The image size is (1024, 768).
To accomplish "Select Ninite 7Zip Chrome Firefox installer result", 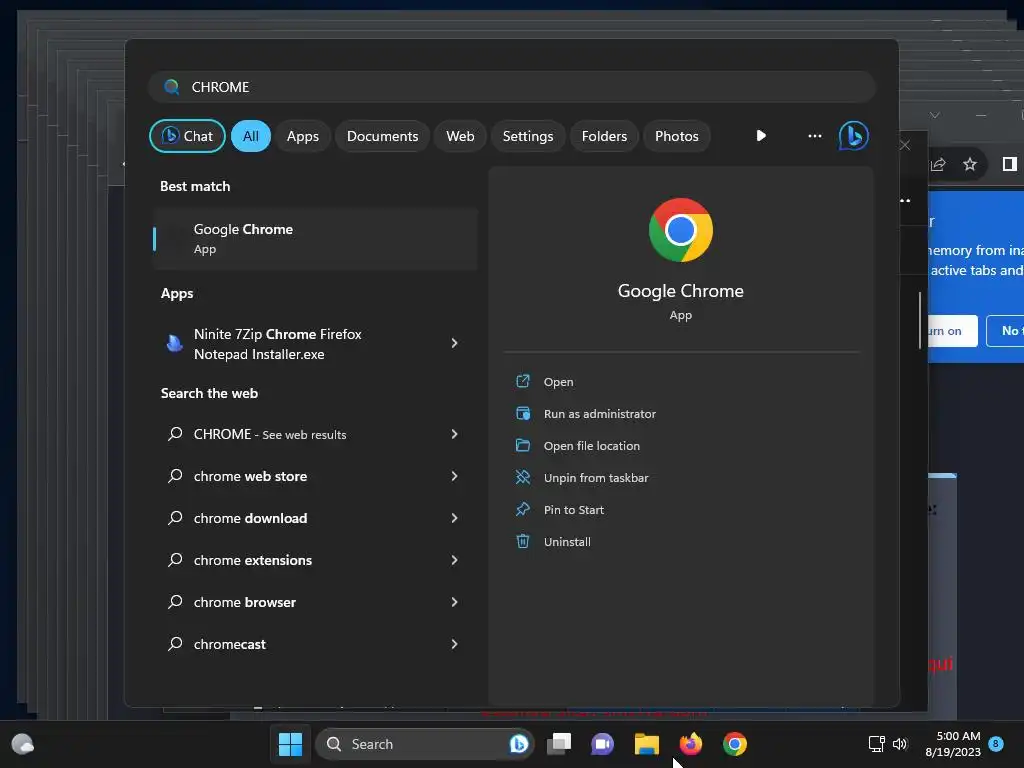I will point(315,344).
